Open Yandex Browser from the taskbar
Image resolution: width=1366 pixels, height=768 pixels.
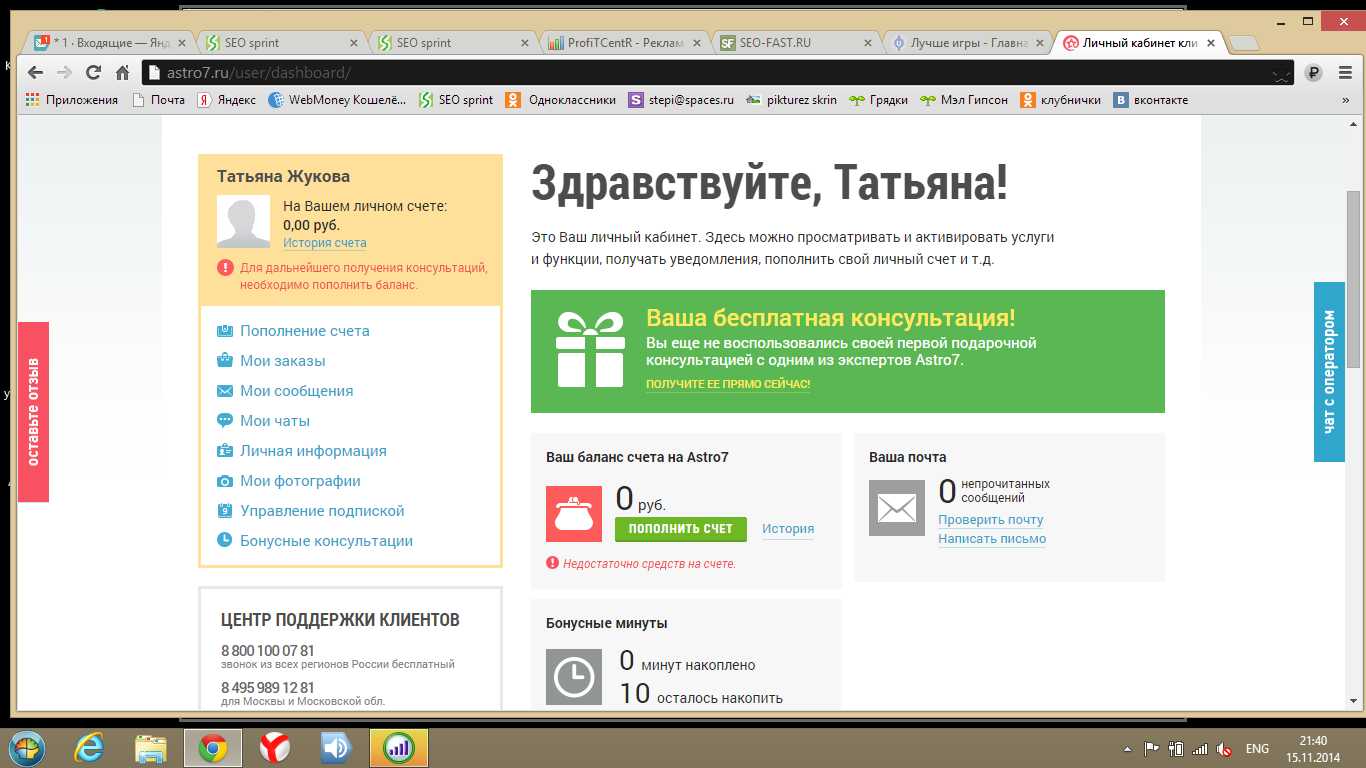(275, 748)
